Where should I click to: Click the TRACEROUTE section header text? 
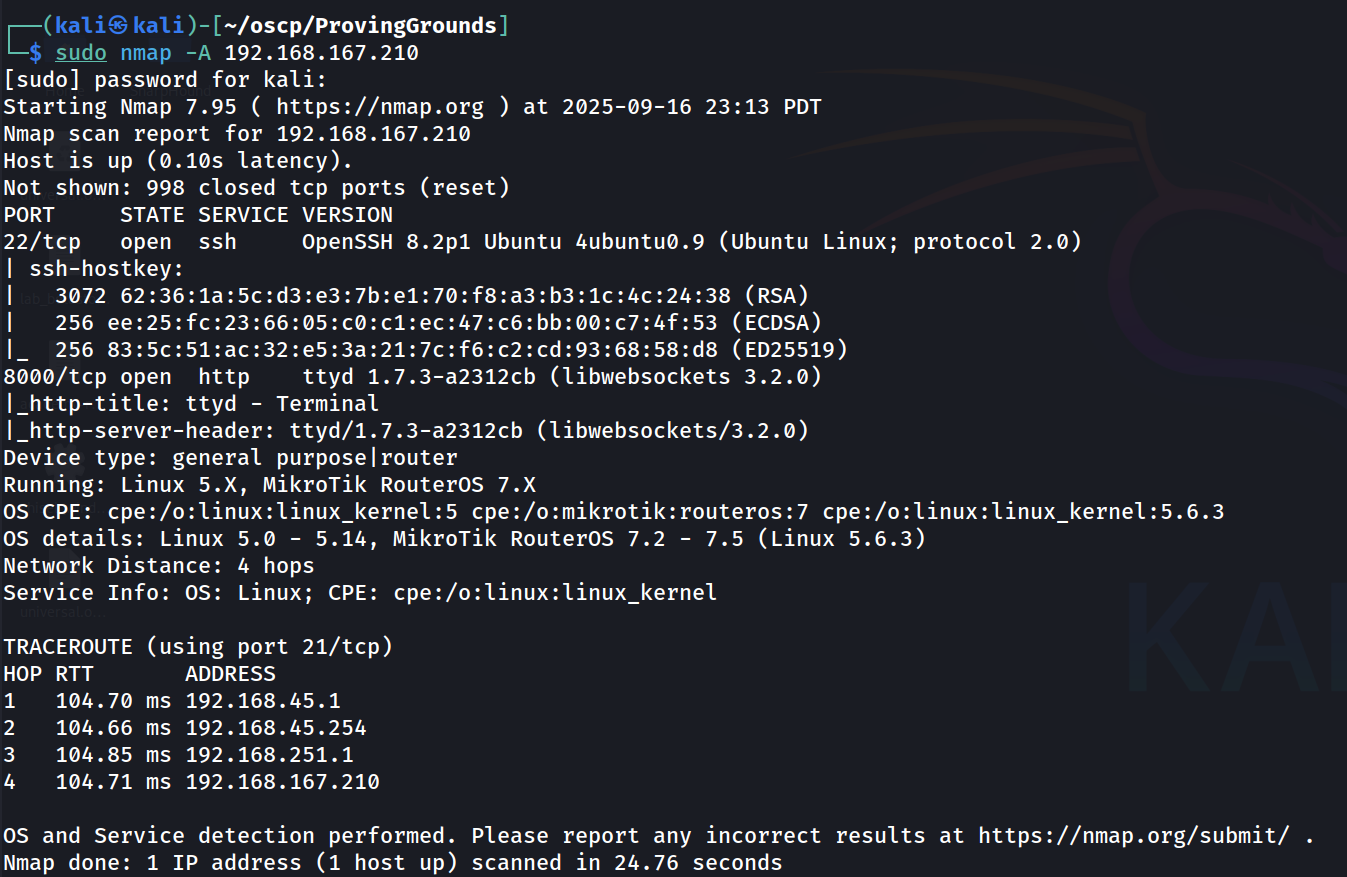pos(68,647)
